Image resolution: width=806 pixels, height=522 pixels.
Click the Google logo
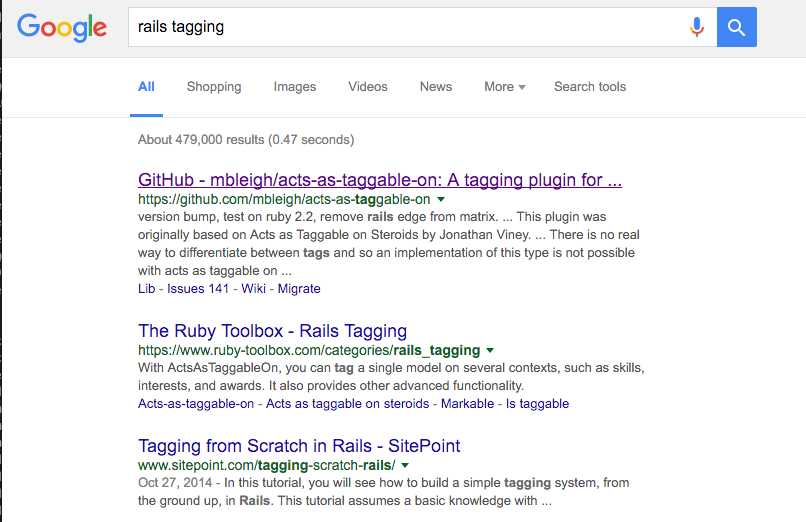tap(62, 27)
